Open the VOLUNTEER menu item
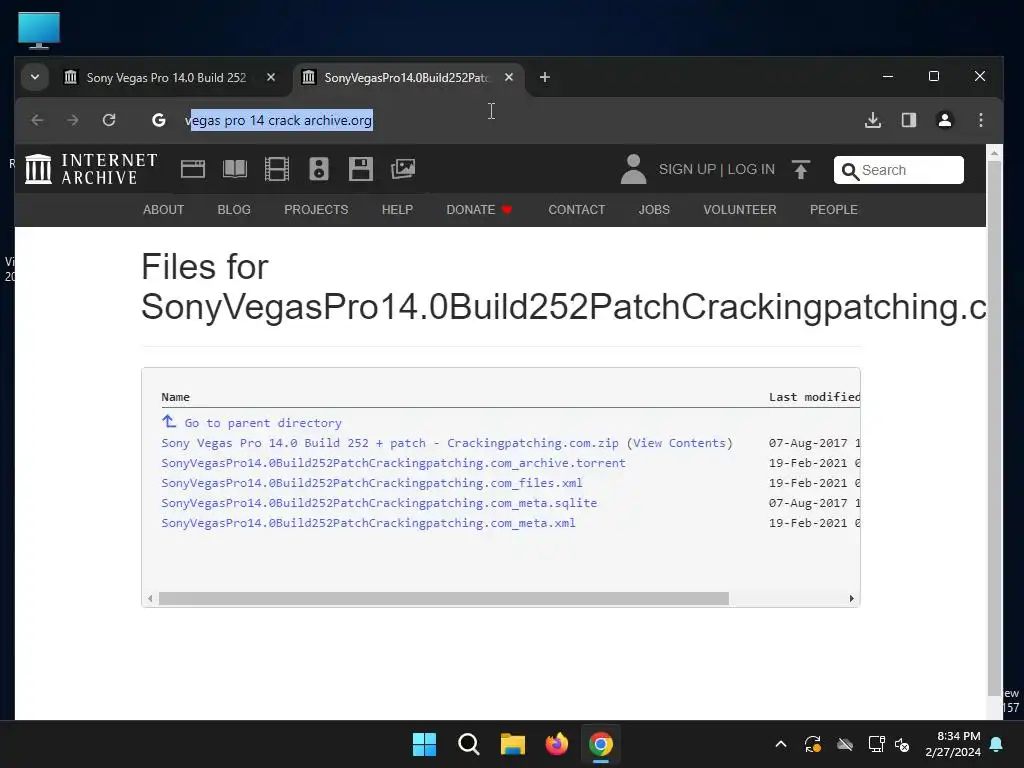 (x=740, y=210)
